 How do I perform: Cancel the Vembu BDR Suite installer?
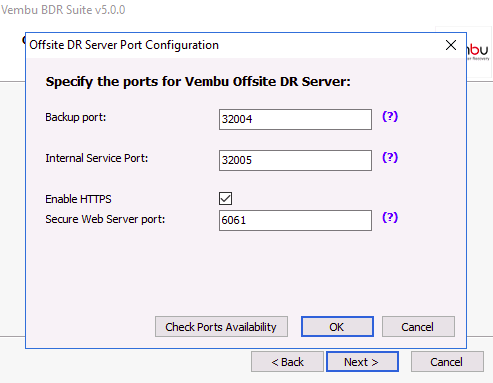click(447, 362)
